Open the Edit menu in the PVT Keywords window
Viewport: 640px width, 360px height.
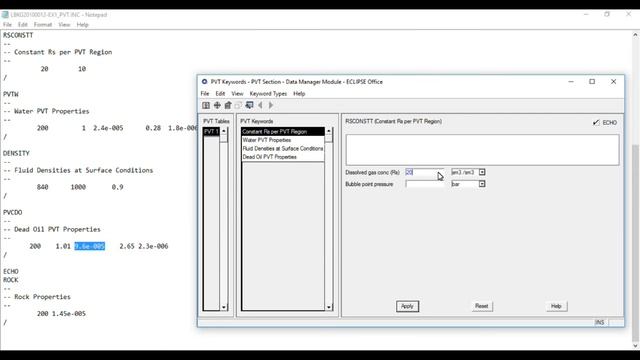click(x=220, y=93)
